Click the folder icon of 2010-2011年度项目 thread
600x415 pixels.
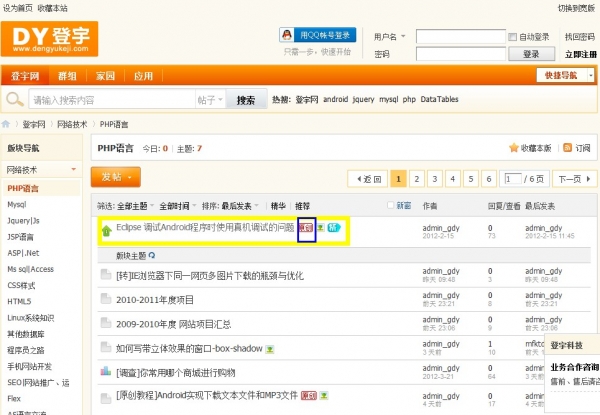click(x=106, y=298)
